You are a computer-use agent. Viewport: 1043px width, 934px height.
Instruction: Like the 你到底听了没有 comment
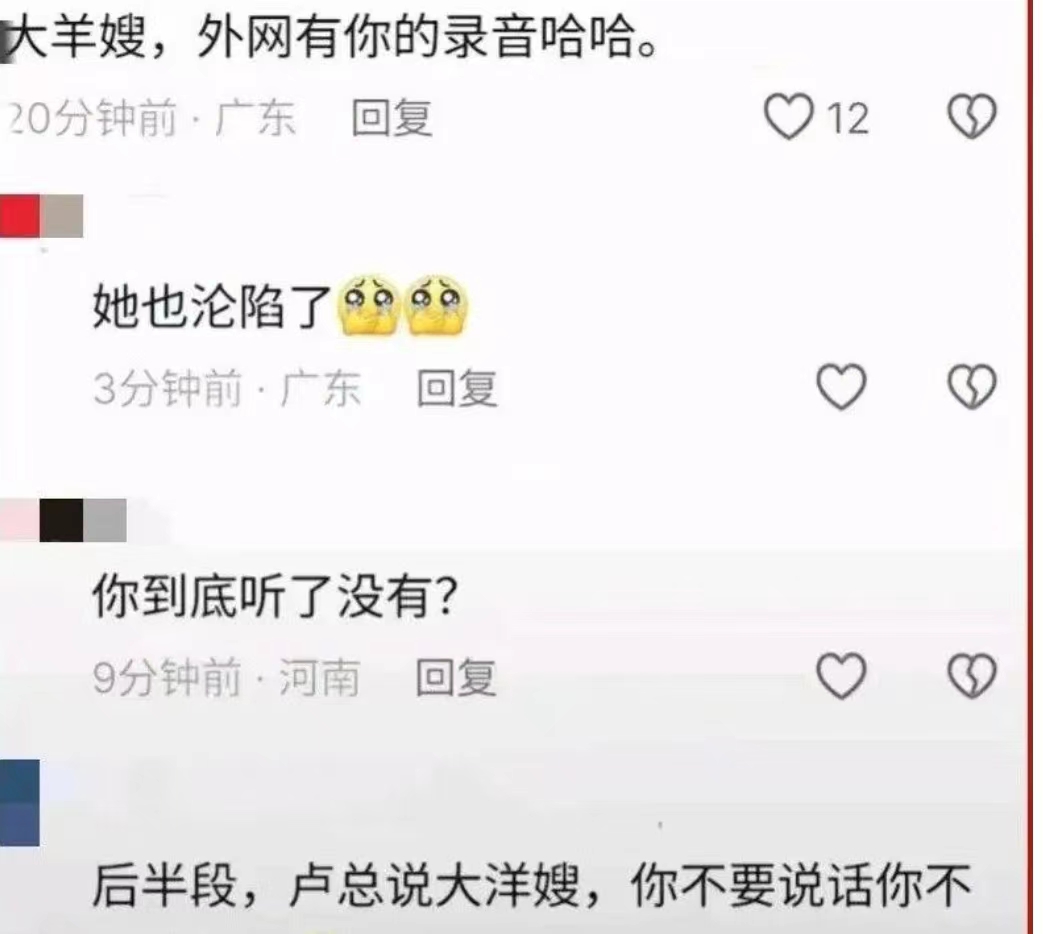pos(841,676)
